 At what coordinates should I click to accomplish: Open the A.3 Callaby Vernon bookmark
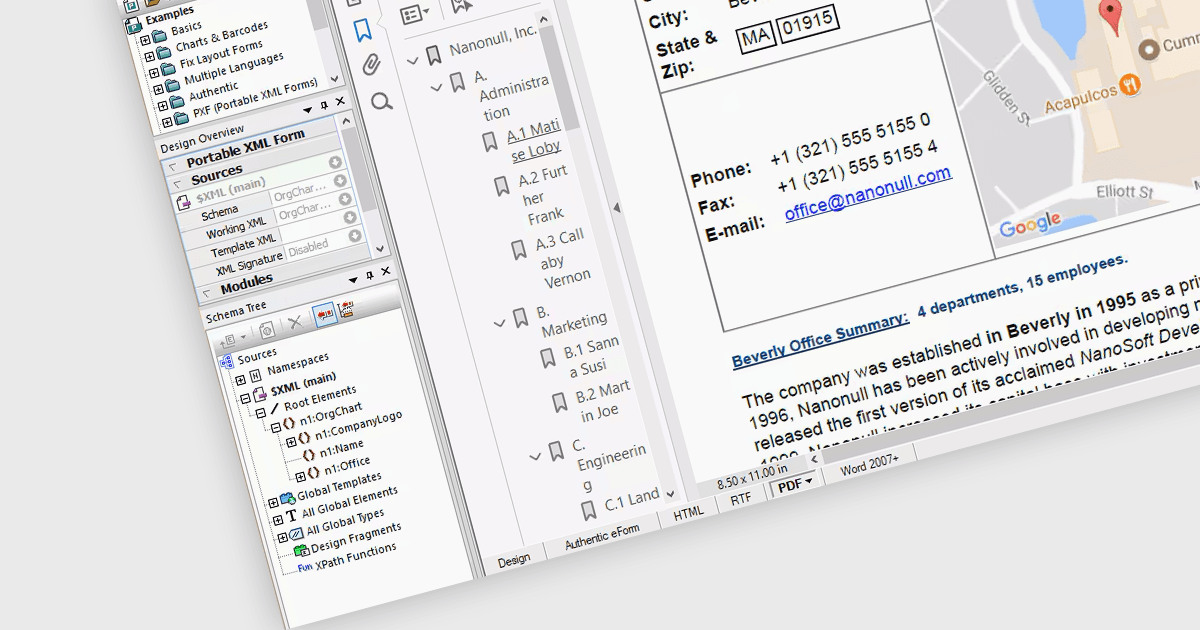coord(563,257)
